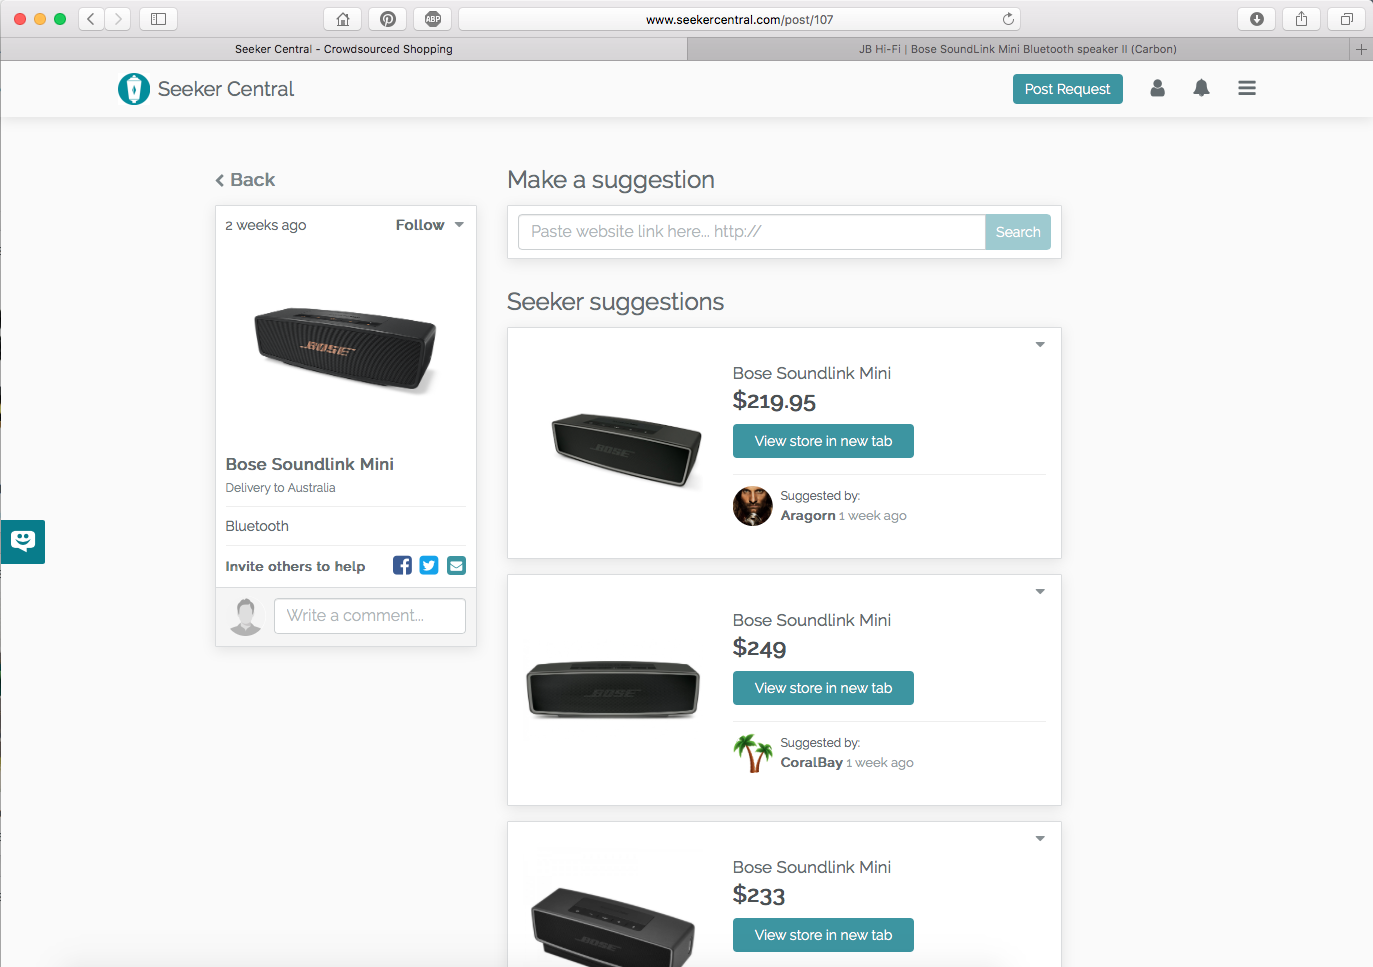Toggle the Safari sidebar
Screen dimensions: 1373x967
coord(158,19)
